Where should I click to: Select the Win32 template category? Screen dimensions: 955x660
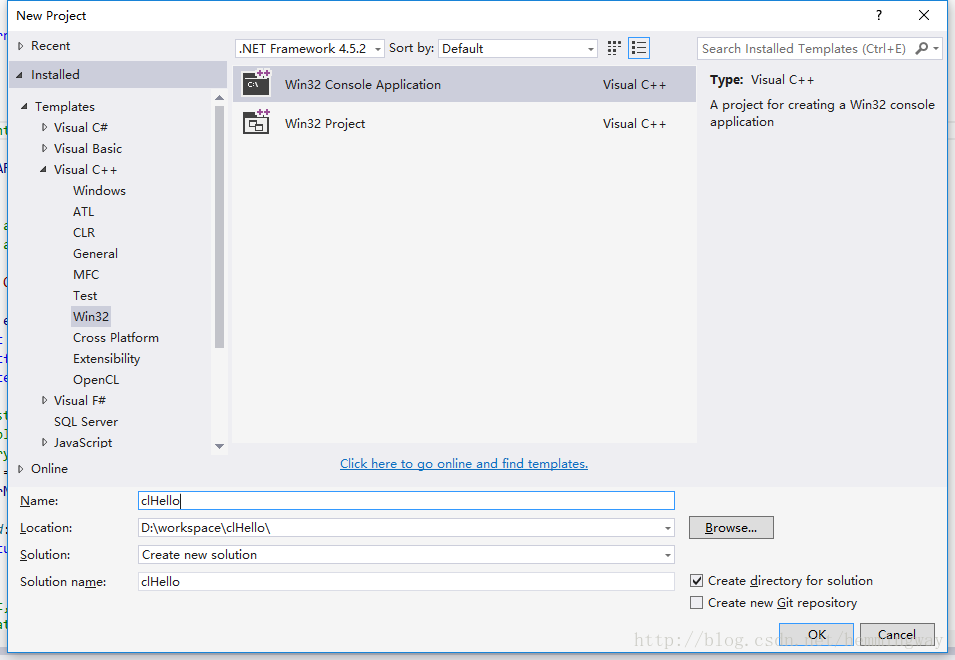click(x=91, y=317)
